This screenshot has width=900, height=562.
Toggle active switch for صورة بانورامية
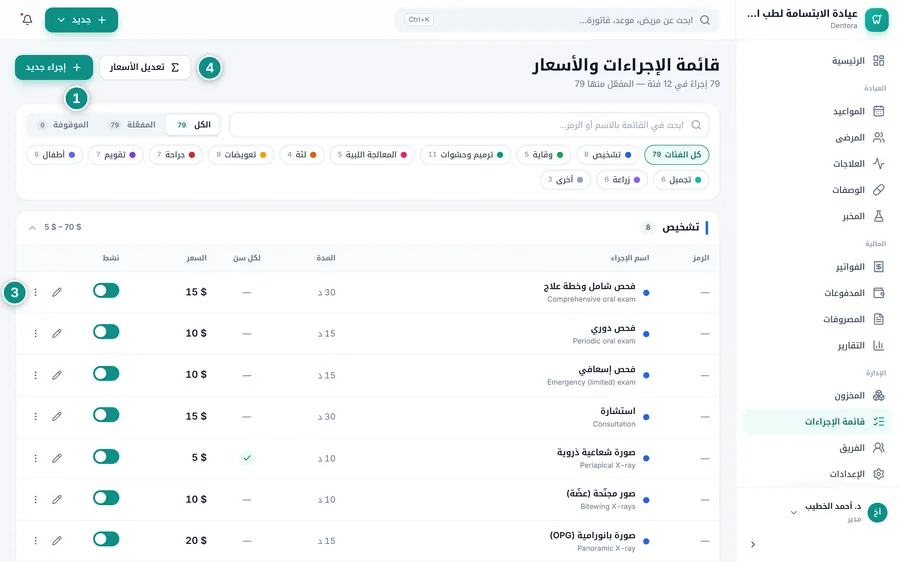pyautogui.click(x=106, y=539)
